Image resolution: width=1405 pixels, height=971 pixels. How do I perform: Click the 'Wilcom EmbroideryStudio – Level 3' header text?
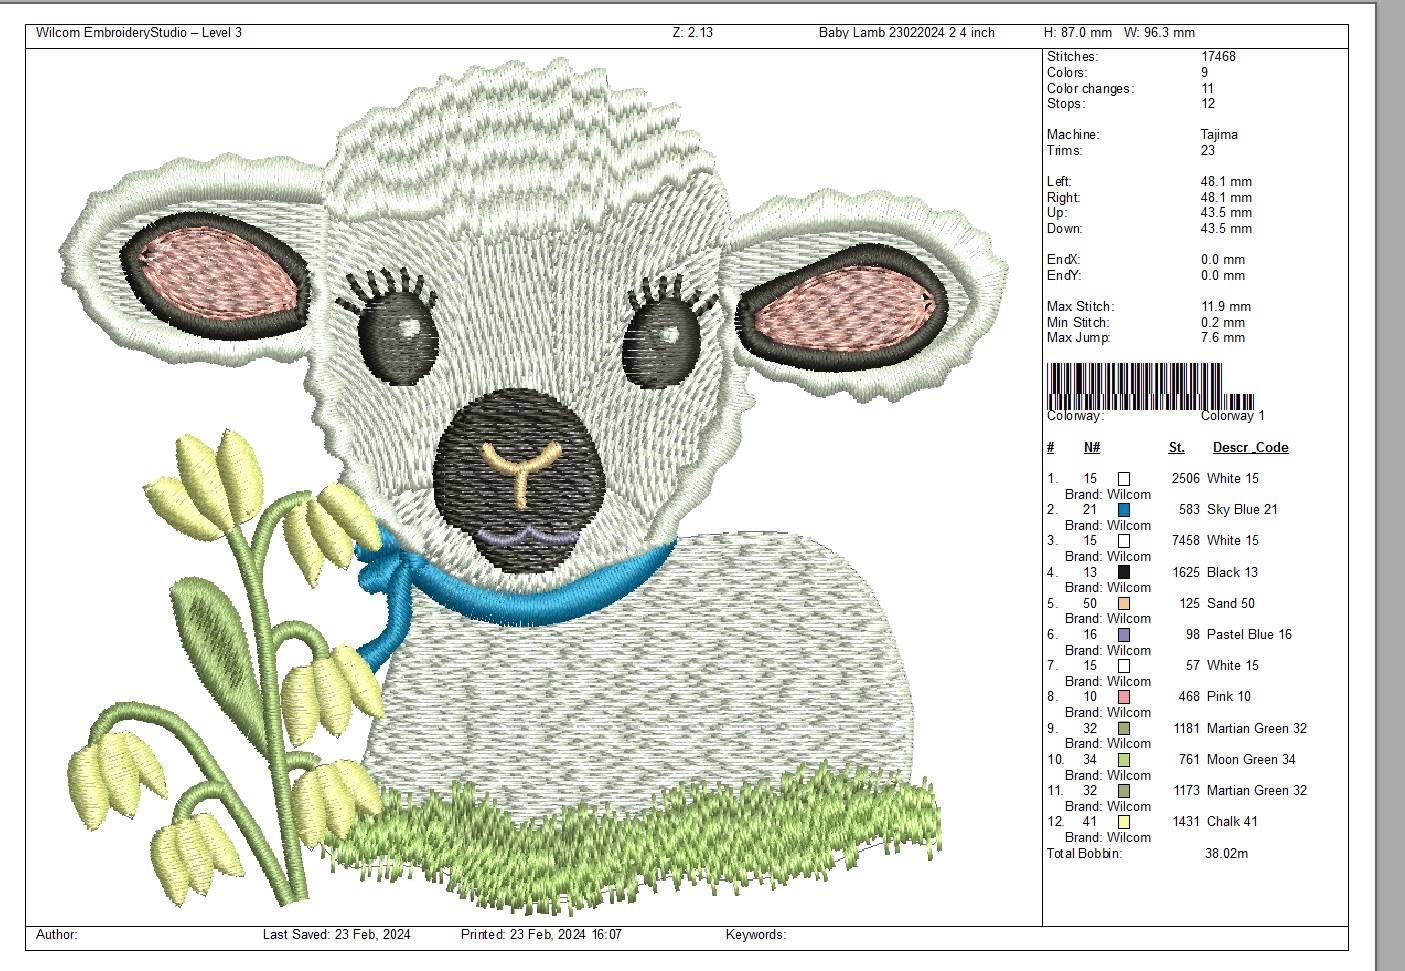pos(139,33)
